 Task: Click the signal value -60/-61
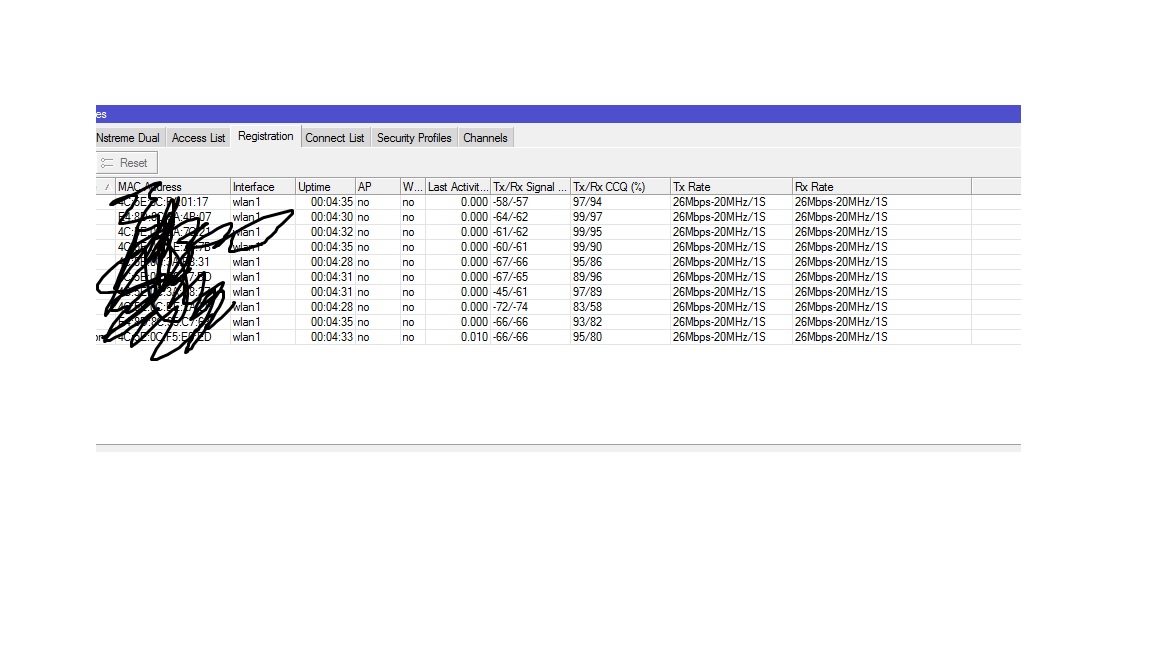[510, 248]
